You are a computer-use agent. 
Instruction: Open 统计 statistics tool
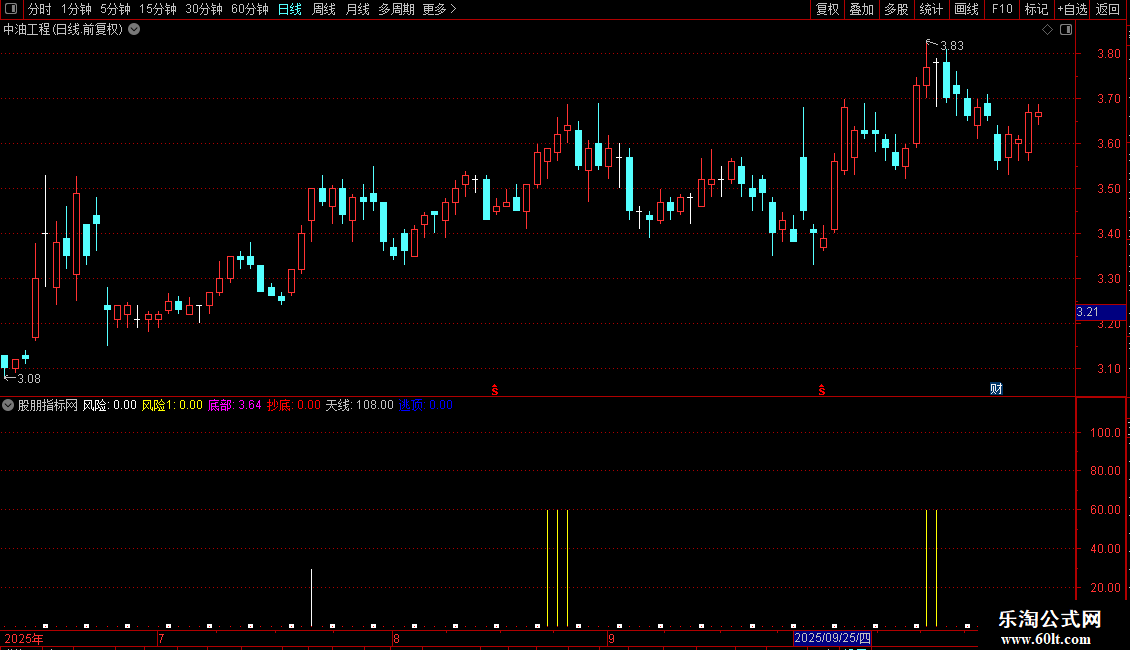coord(931,9)
